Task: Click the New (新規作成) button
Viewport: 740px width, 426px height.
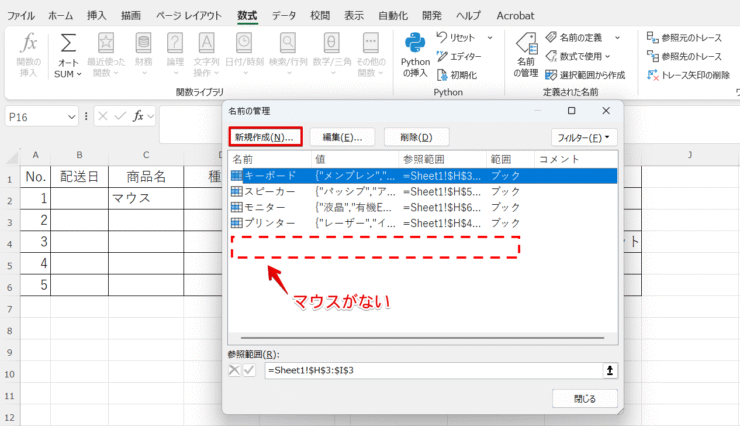Action: click(x=265, y=137)
